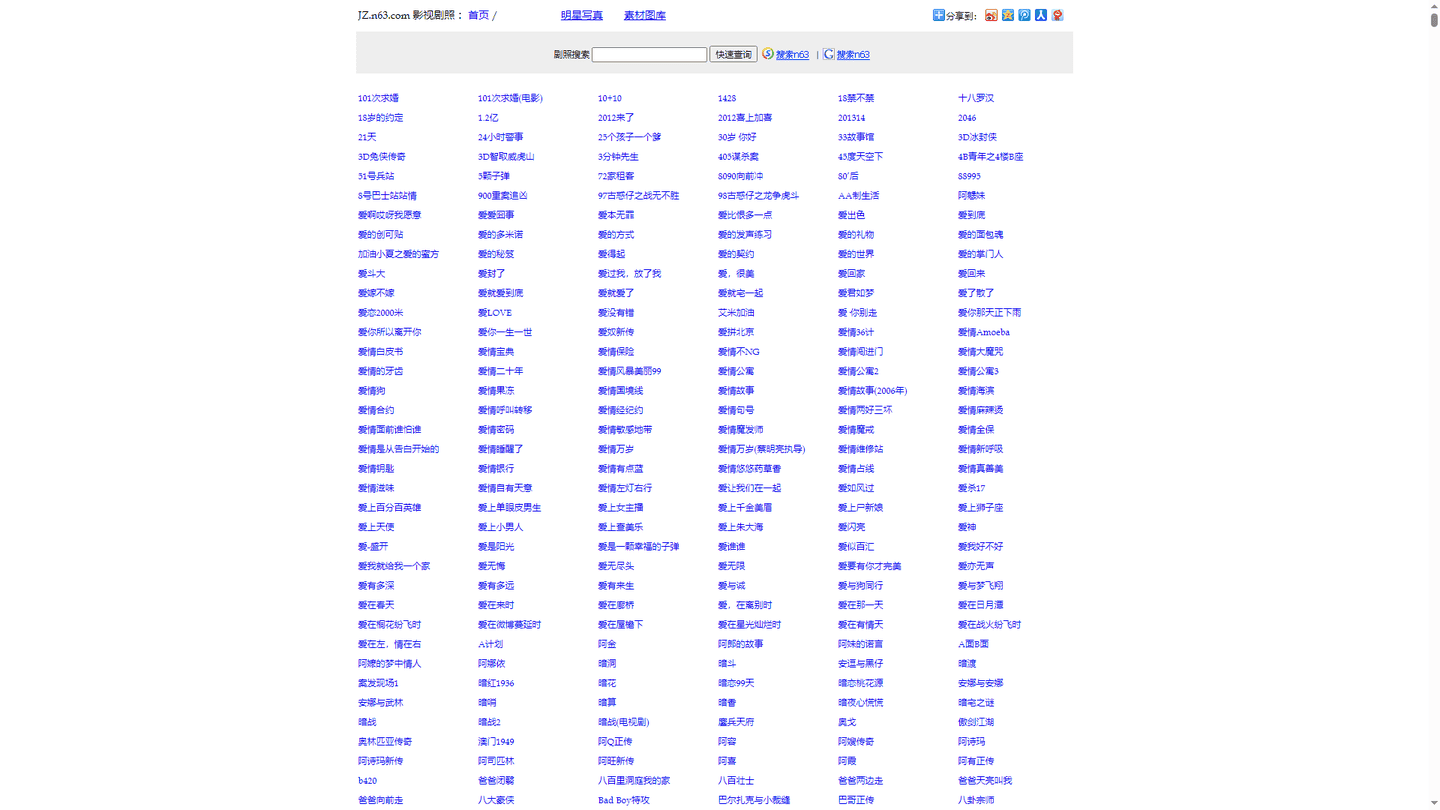This screenshot has height=810, width=1440.
Task: Open 爱情公寓2 link
Action: pyautogui.click(x=858, y=371)
